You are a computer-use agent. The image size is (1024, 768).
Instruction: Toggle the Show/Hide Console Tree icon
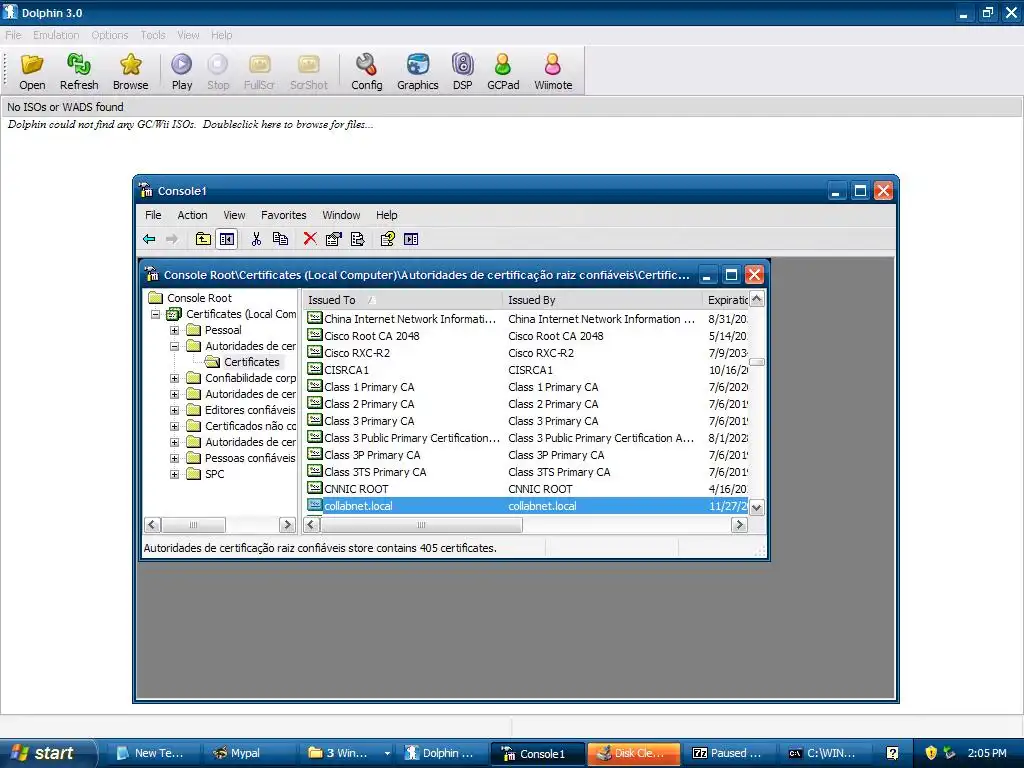click(227, 239)
